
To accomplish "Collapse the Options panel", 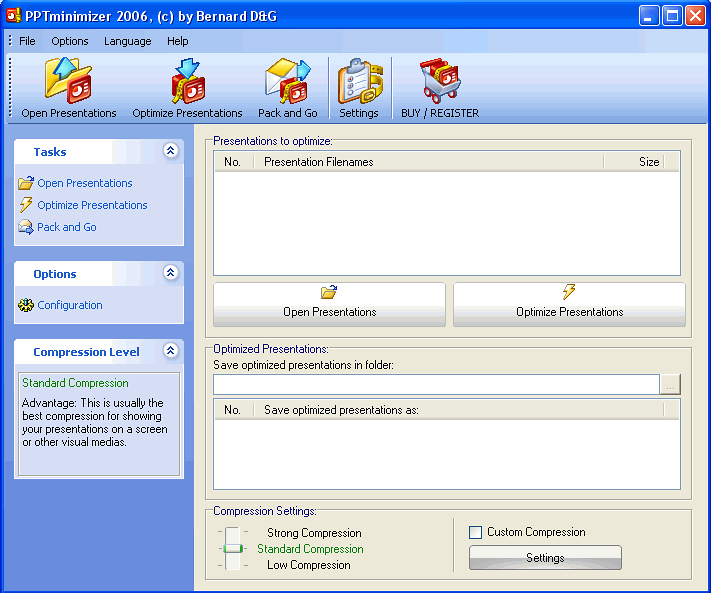I will point(170,272).
